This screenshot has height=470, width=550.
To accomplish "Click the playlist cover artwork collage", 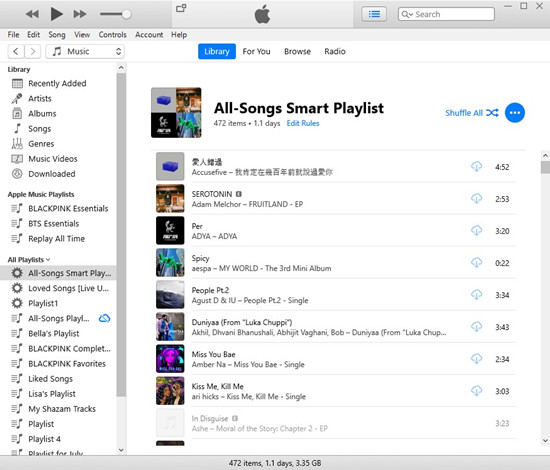I will point(176,113).
